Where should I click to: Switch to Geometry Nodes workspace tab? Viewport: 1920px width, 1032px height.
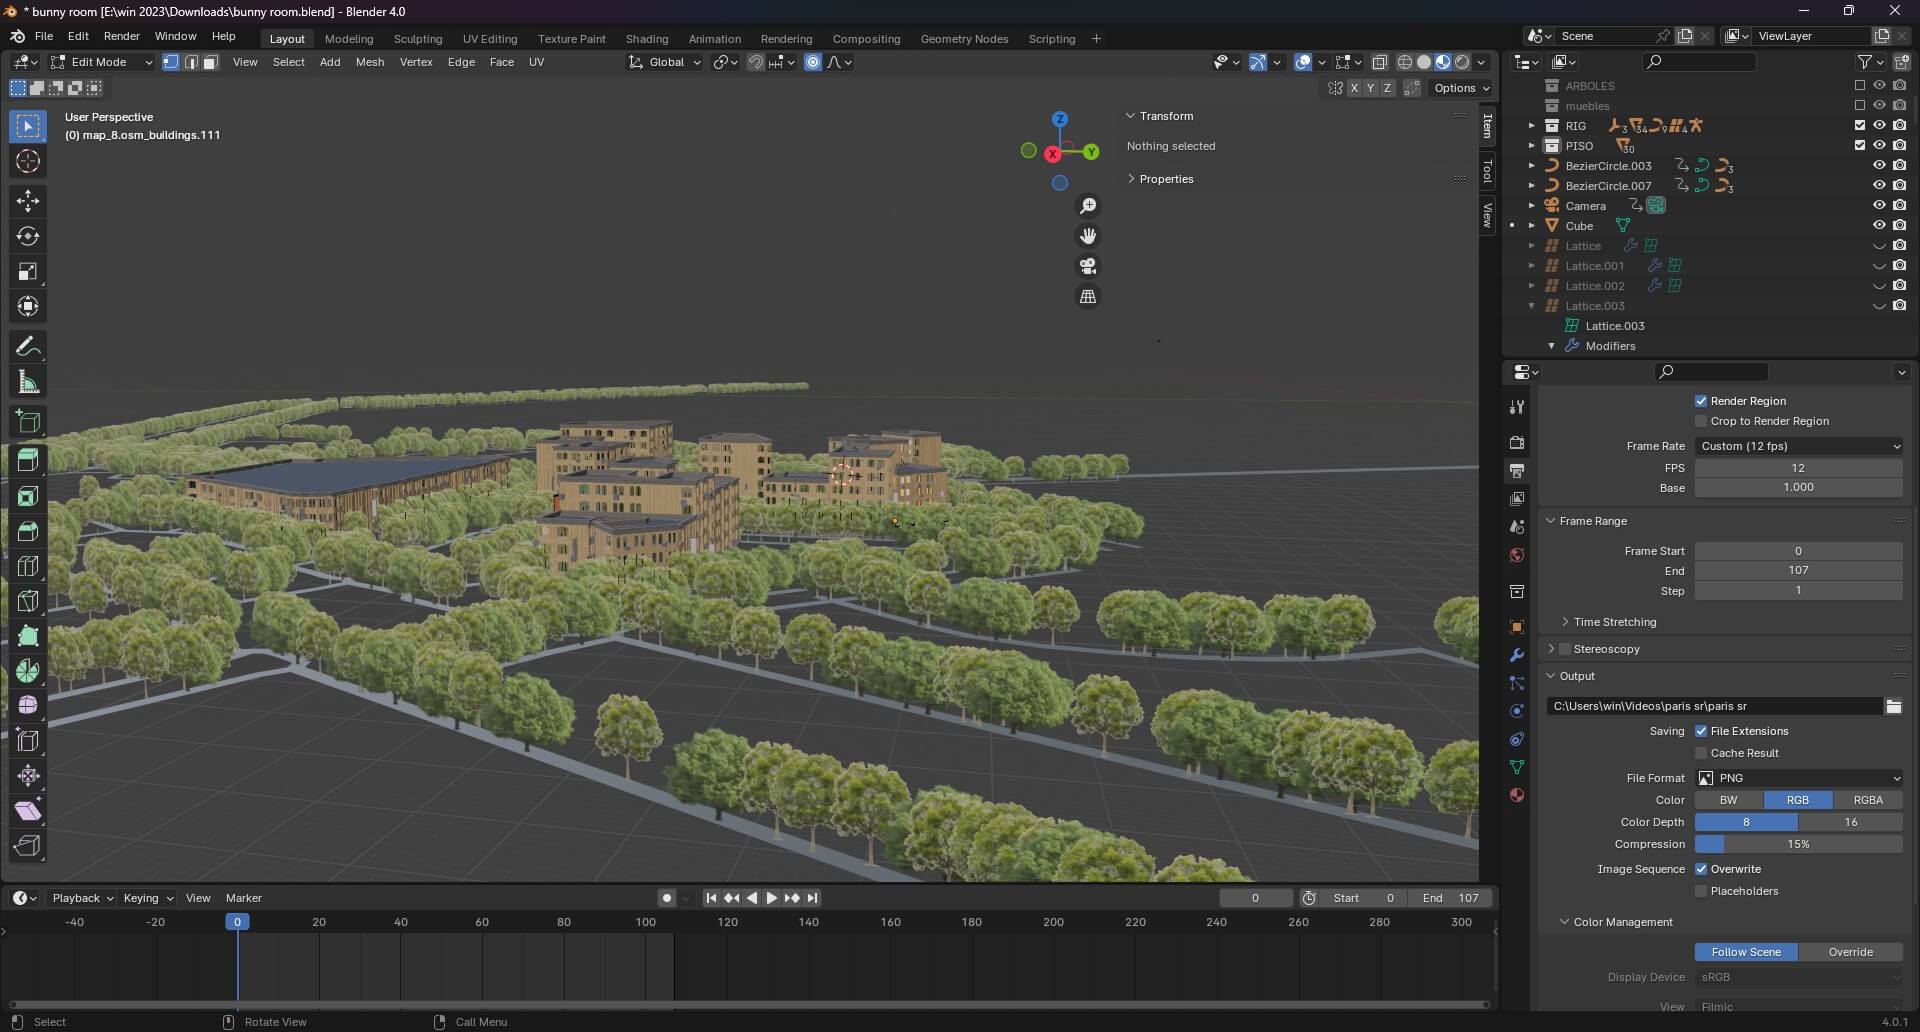[x=964, y=39]
